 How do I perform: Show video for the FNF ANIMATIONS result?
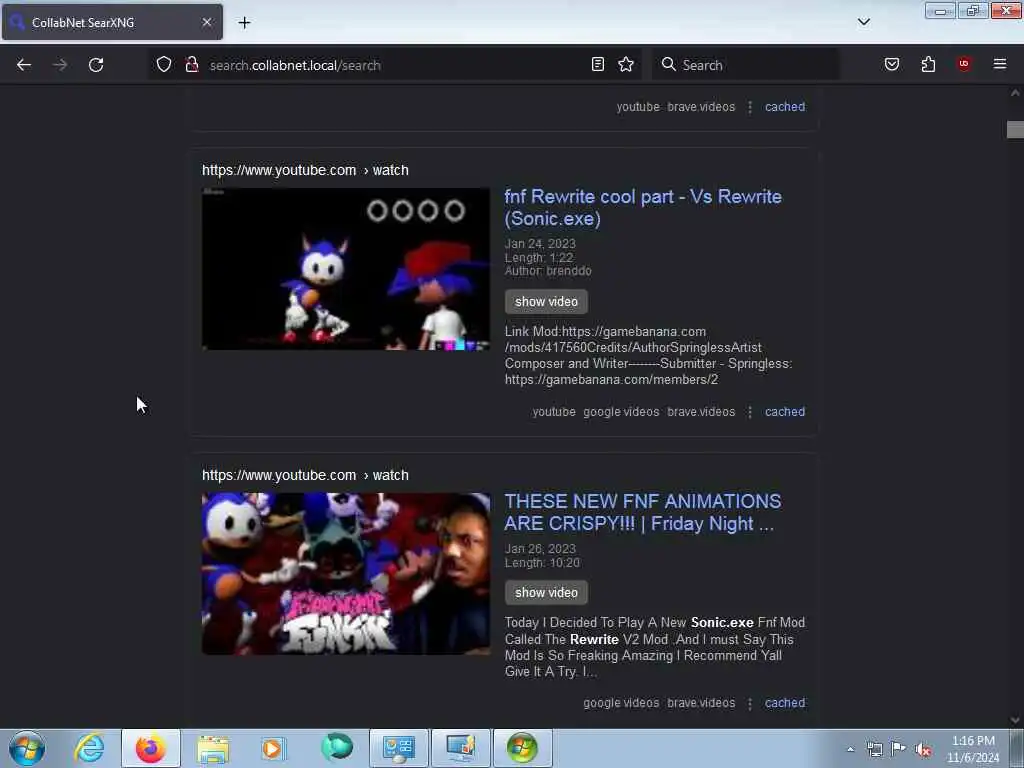click(x=546, y=592)
